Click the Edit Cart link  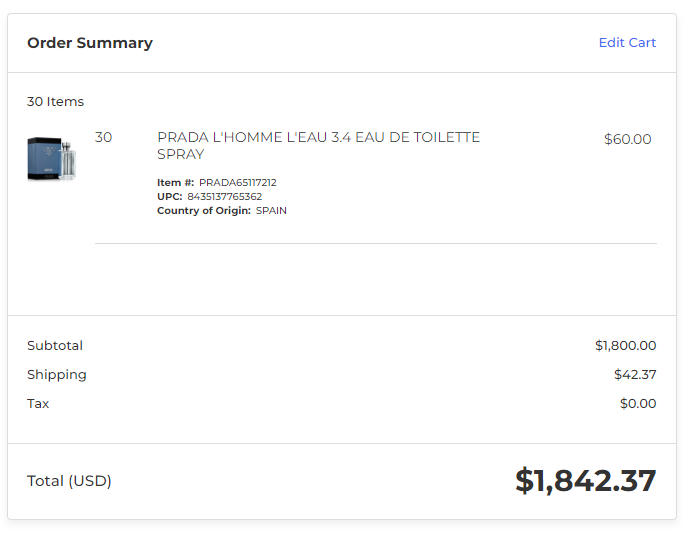click(x=627, y=43)
